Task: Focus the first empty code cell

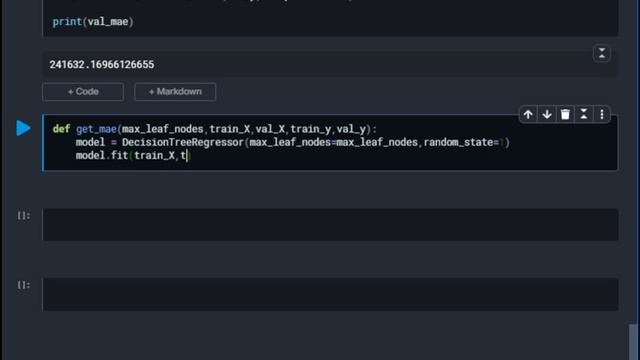Action: 330,224
